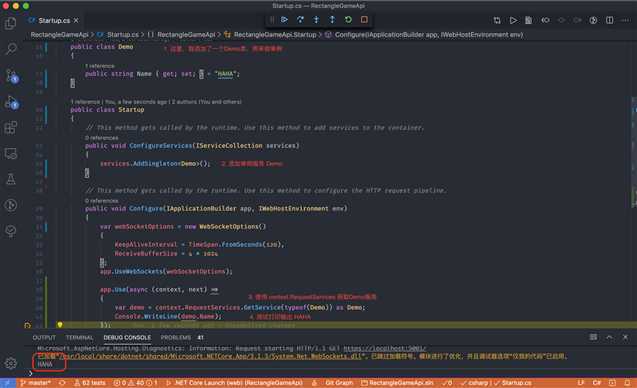Click the "public class Startup" declaration
The image size is (637, 388).
[x=107, y=110]
